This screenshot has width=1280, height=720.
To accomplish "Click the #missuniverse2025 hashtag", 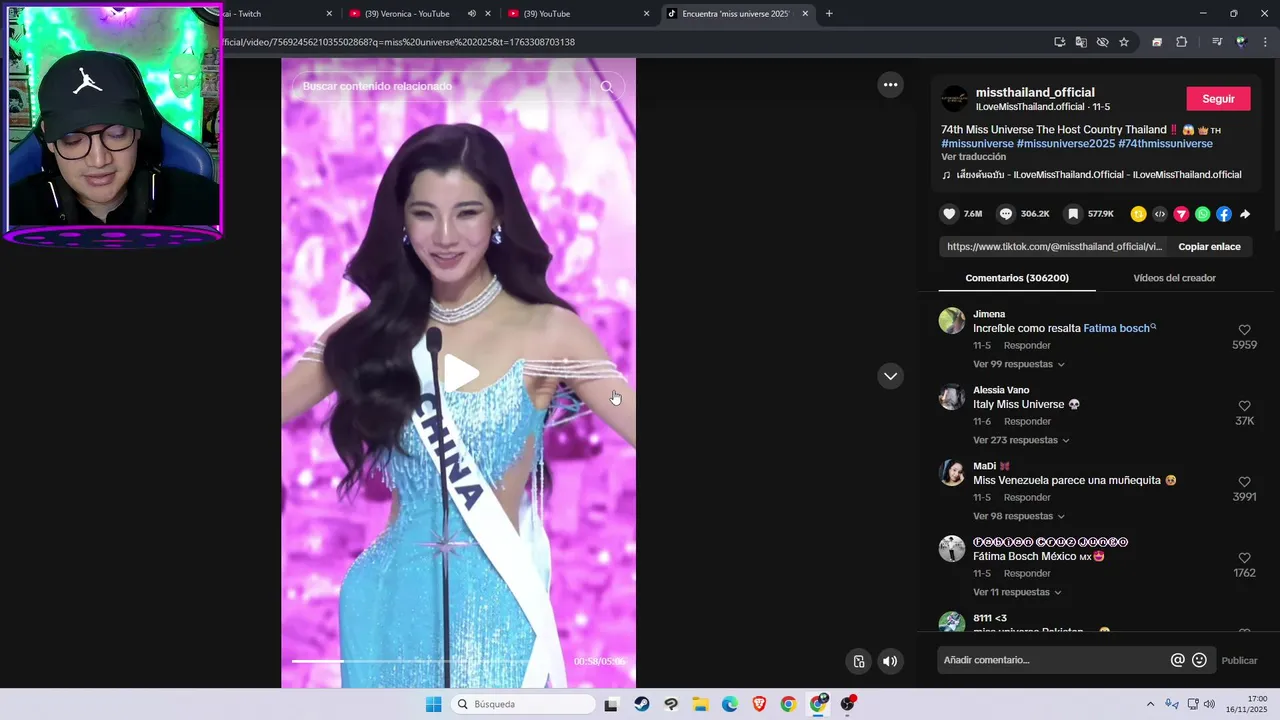I will click(x=1065, y=144).
